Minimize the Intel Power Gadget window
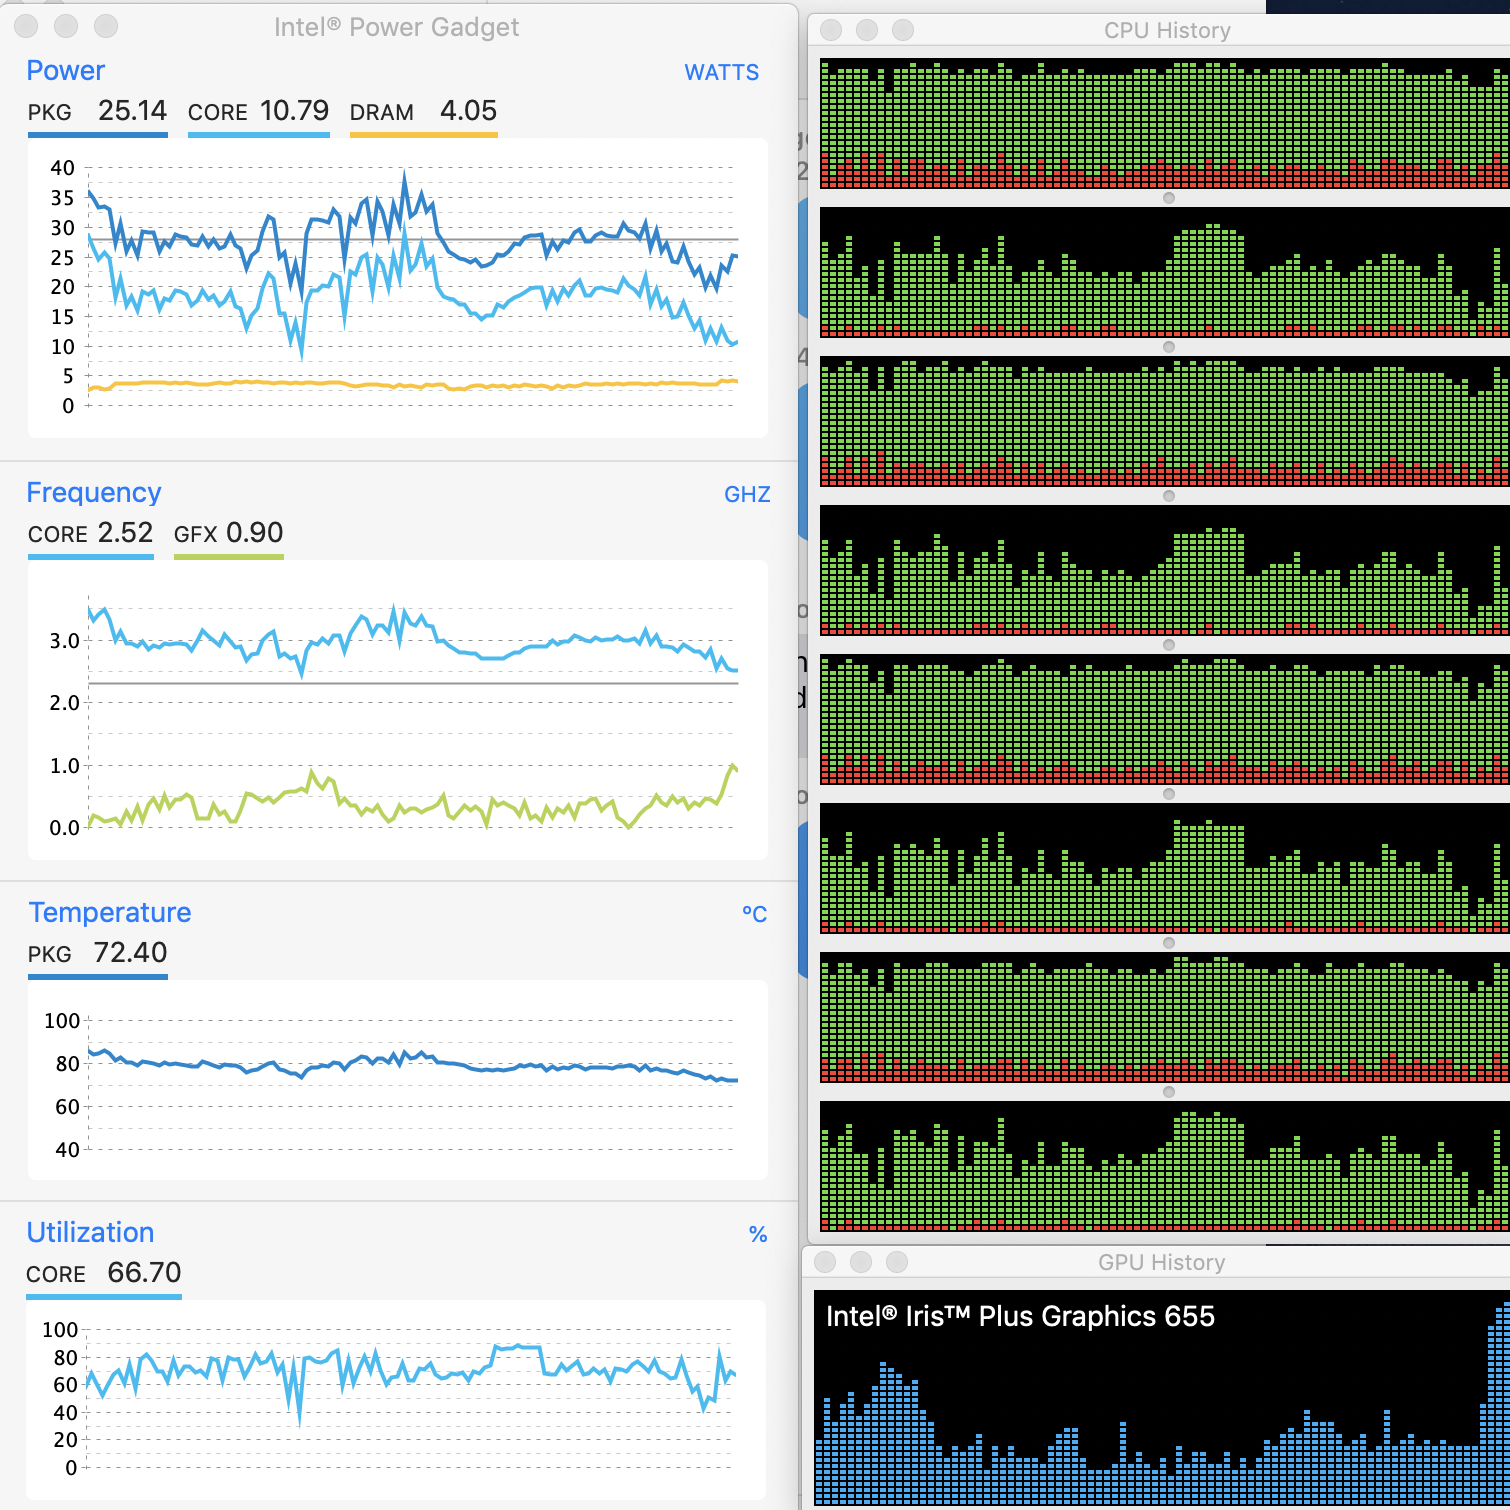 click(x=66, y=26)
